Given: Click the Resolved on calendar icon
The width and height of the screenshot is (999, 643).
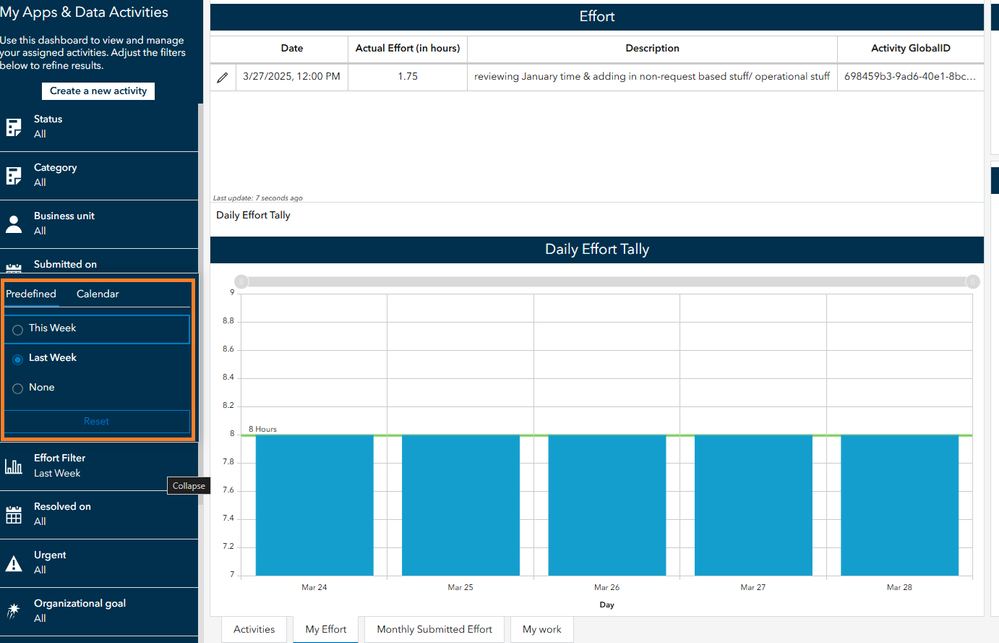Looking at the screenshot, I should (x=13, y=514).
